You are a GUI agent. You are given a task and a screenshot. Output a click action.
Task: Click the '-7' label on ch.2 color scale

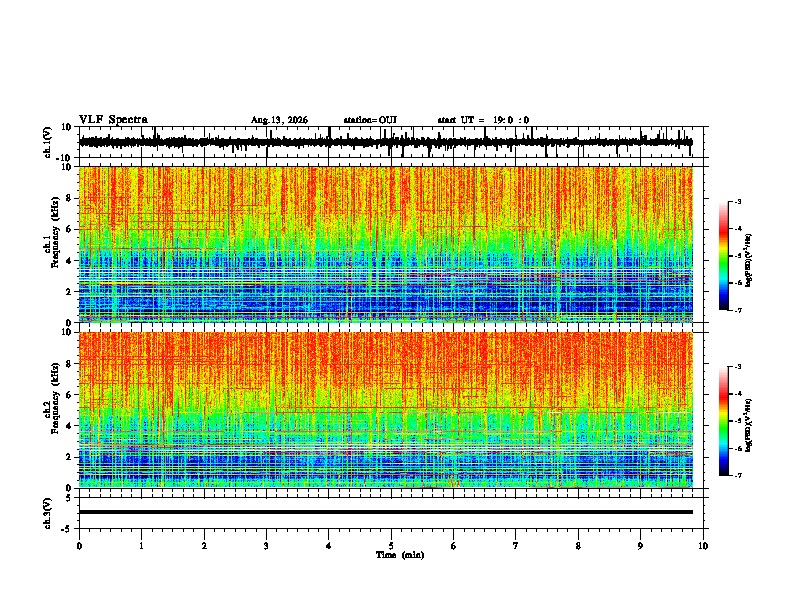point(737,475)
